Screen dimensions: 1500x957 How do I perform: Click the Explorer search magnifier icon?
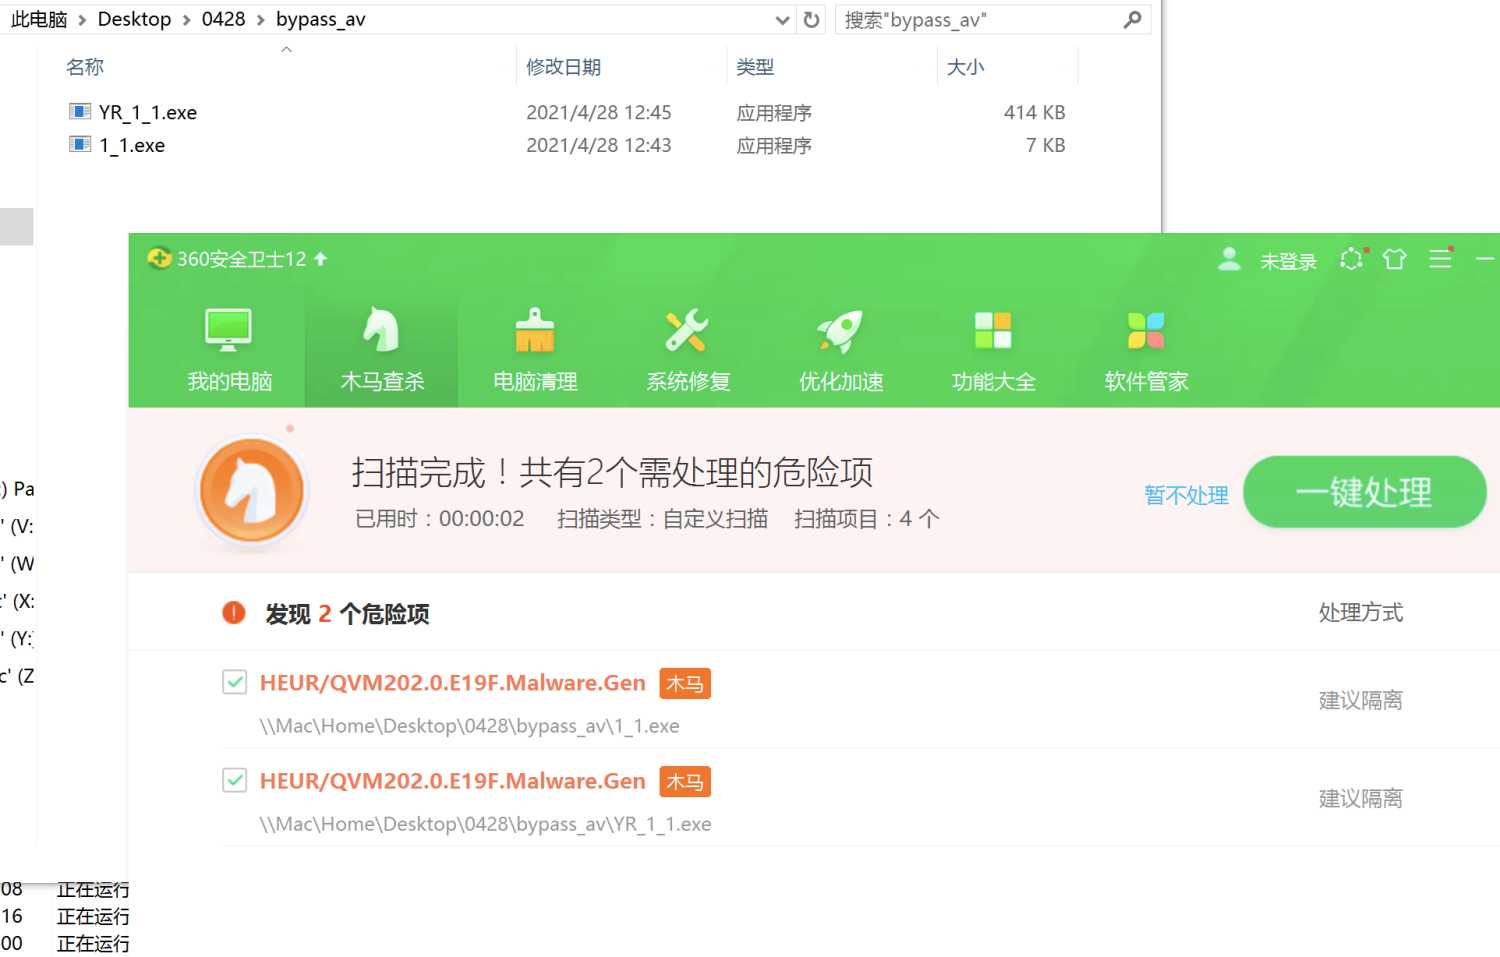click(1132, 20)
